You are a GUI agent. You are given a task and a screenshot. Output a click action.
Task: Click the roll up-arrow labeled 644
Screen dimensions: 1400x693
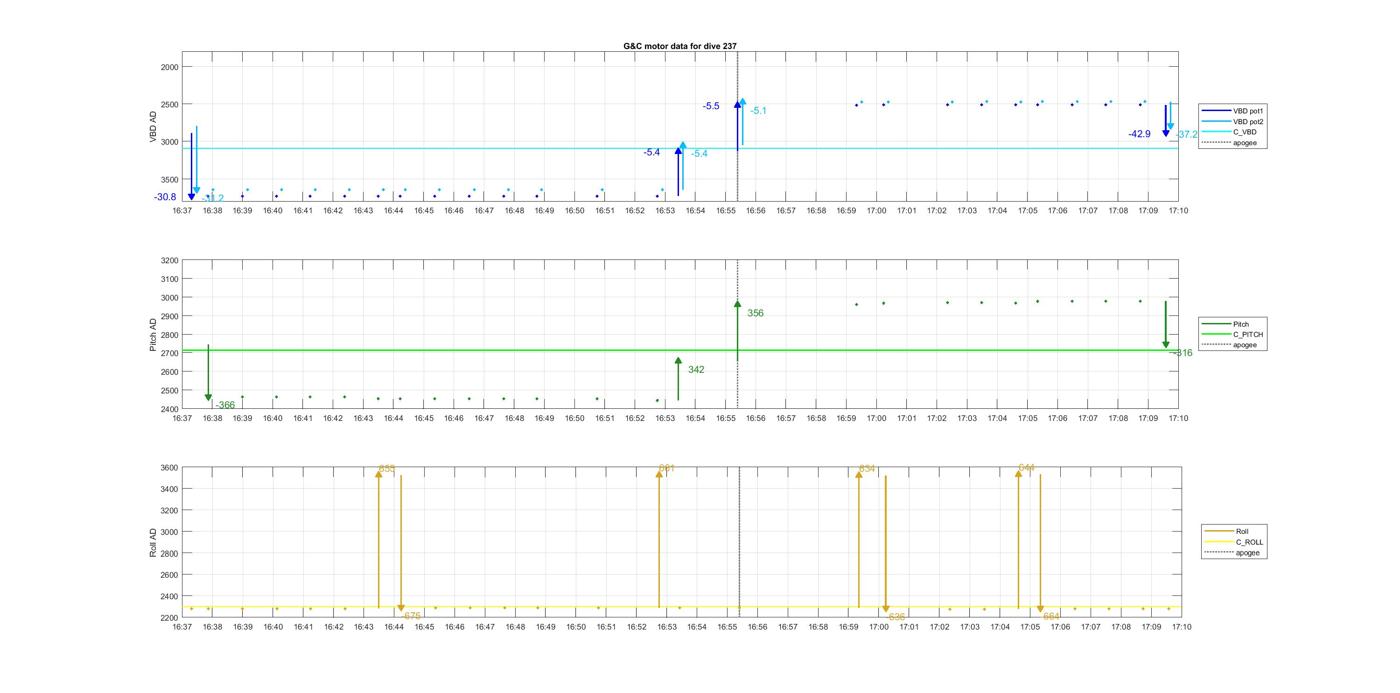click(1018, 538)
